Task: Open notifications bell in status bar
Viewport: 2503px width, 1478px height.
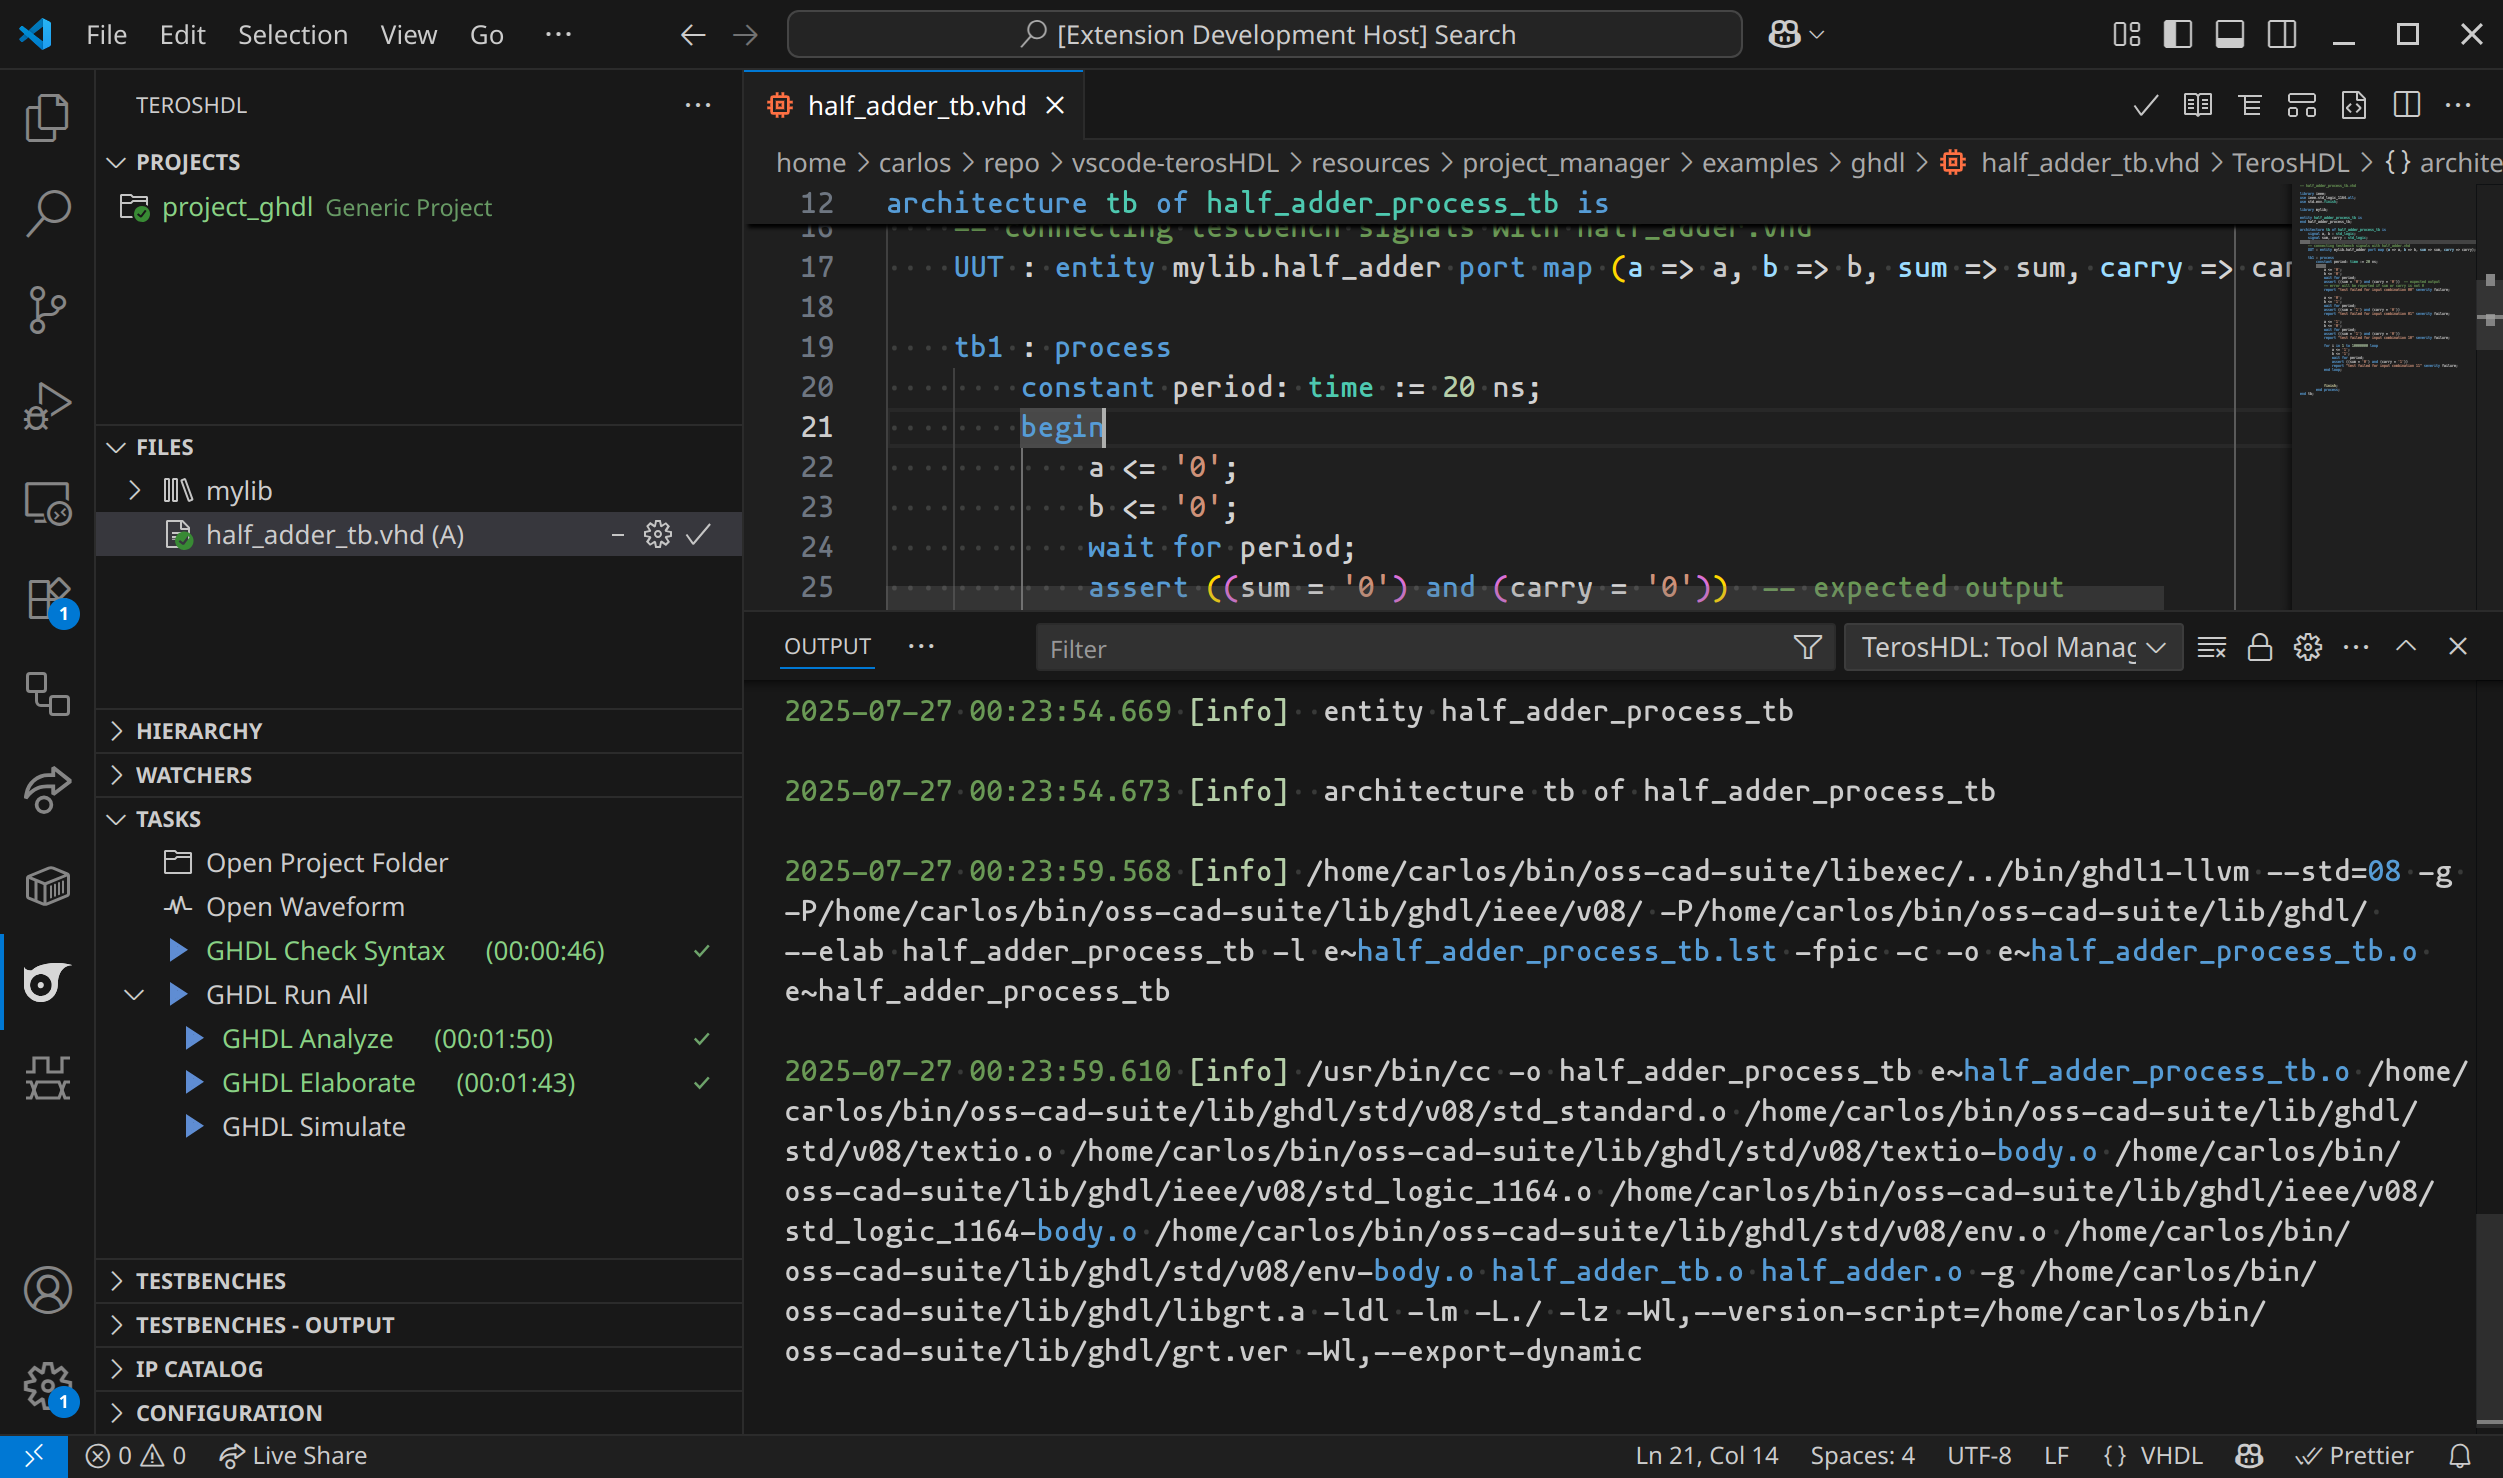Action: tap(2460, 1456)
